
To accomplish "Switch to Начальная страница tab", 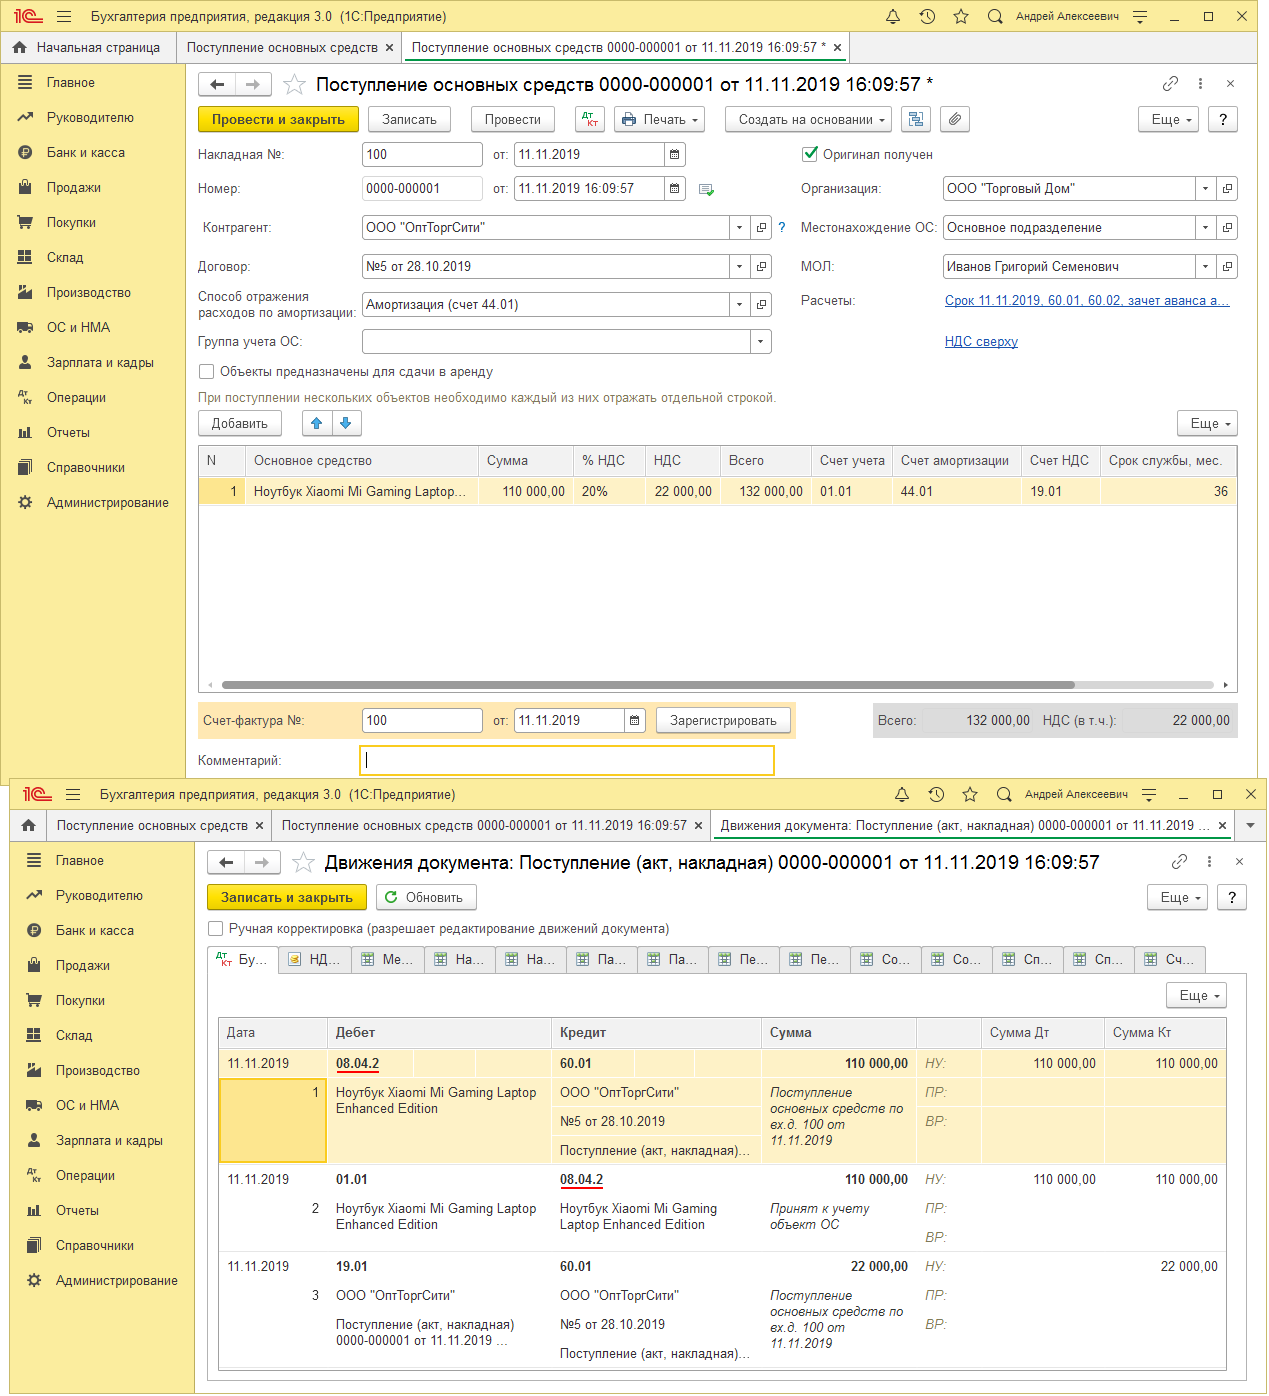I will tap(88, 48).
